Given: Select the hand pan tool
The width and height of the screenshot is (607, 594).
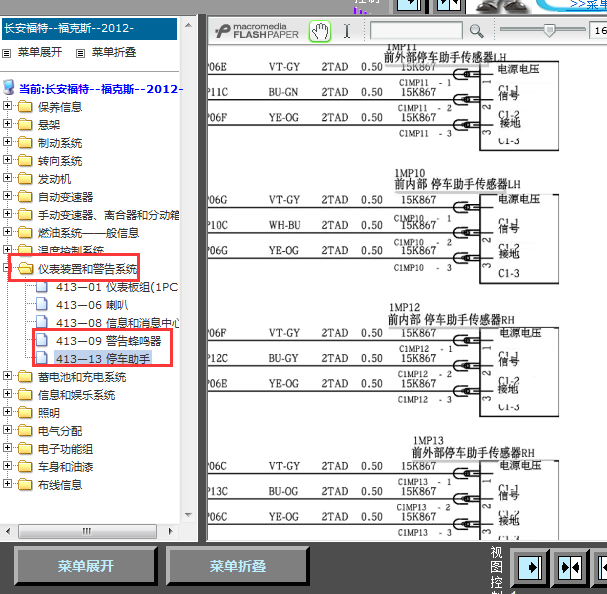Looking at the screenshot, I should click(320, 31).
